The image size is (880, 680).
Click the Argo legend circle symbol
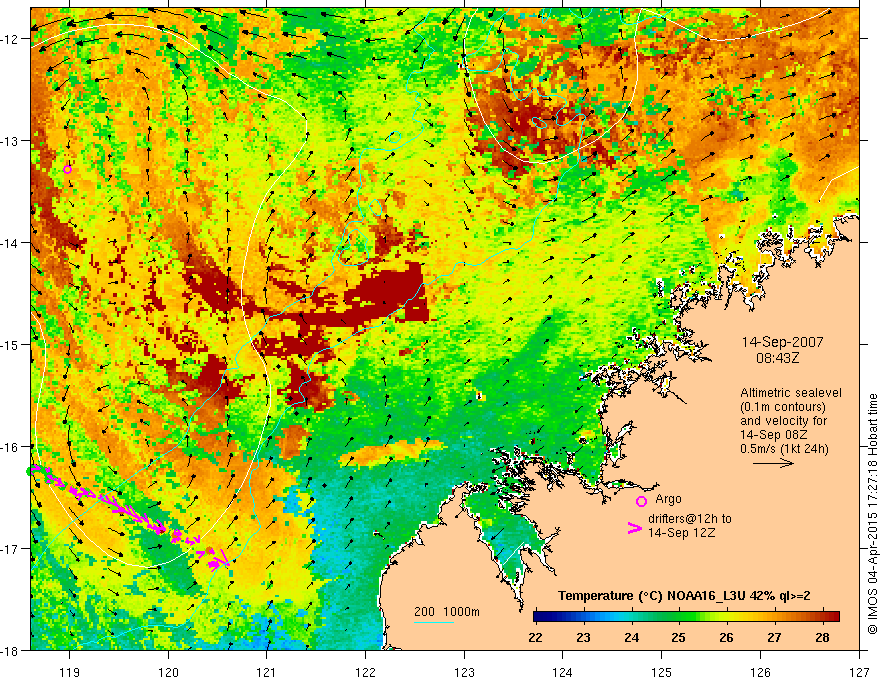click(x=641, y=501)
